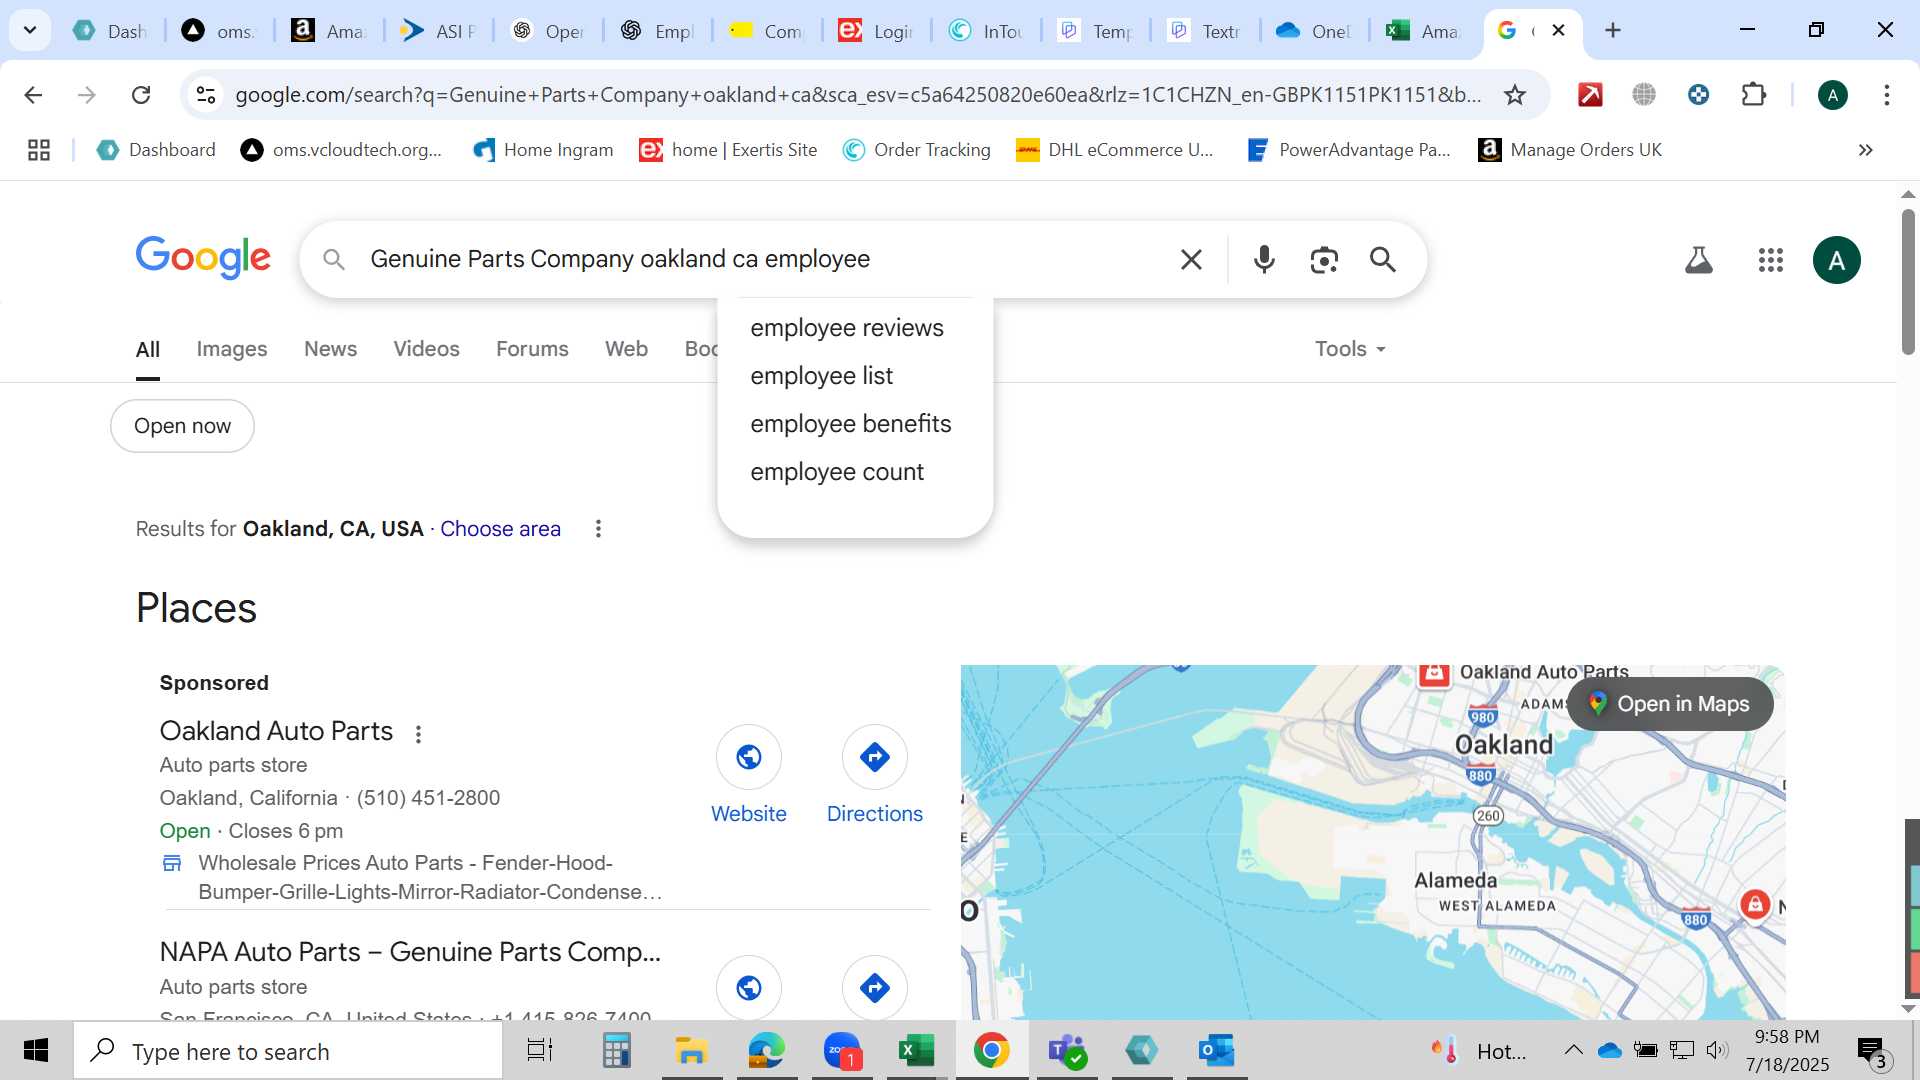Select the News tab
Image resolution: width=1920 pixels, height=1080 pixels.
coord(330,349)
